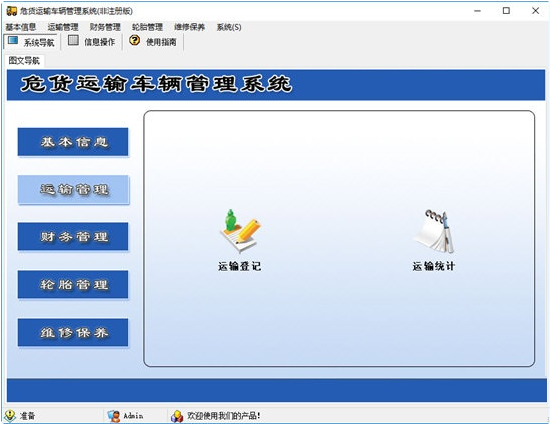
Task: Click the 准备 status text
Action: (27, 416)
